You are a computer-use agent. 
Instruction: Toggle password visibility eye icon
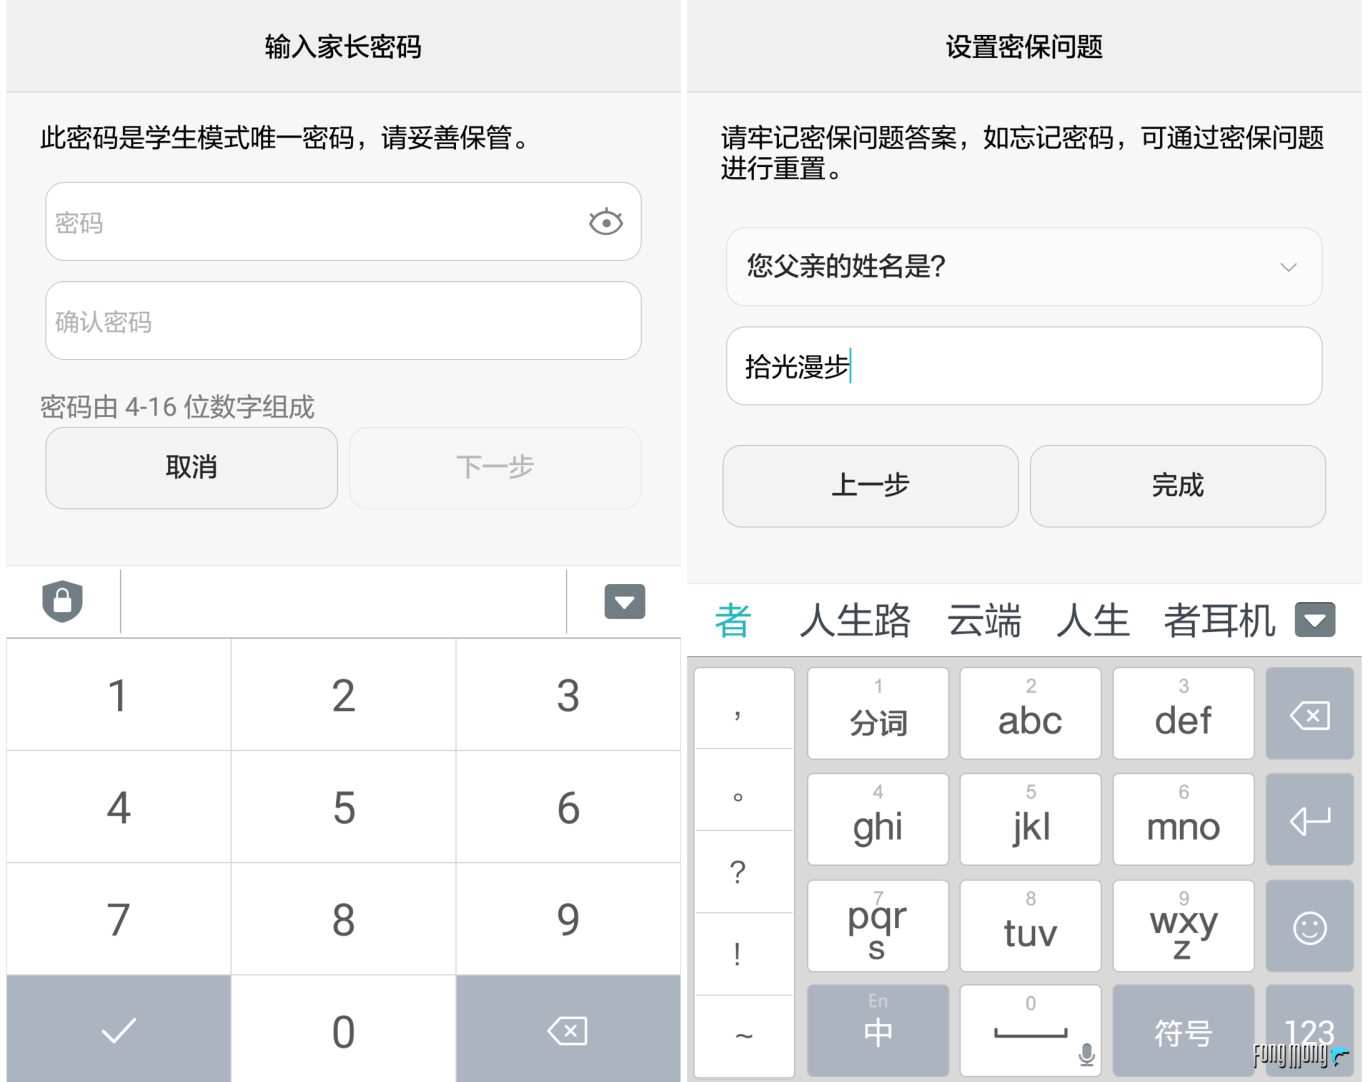[605, 222]
